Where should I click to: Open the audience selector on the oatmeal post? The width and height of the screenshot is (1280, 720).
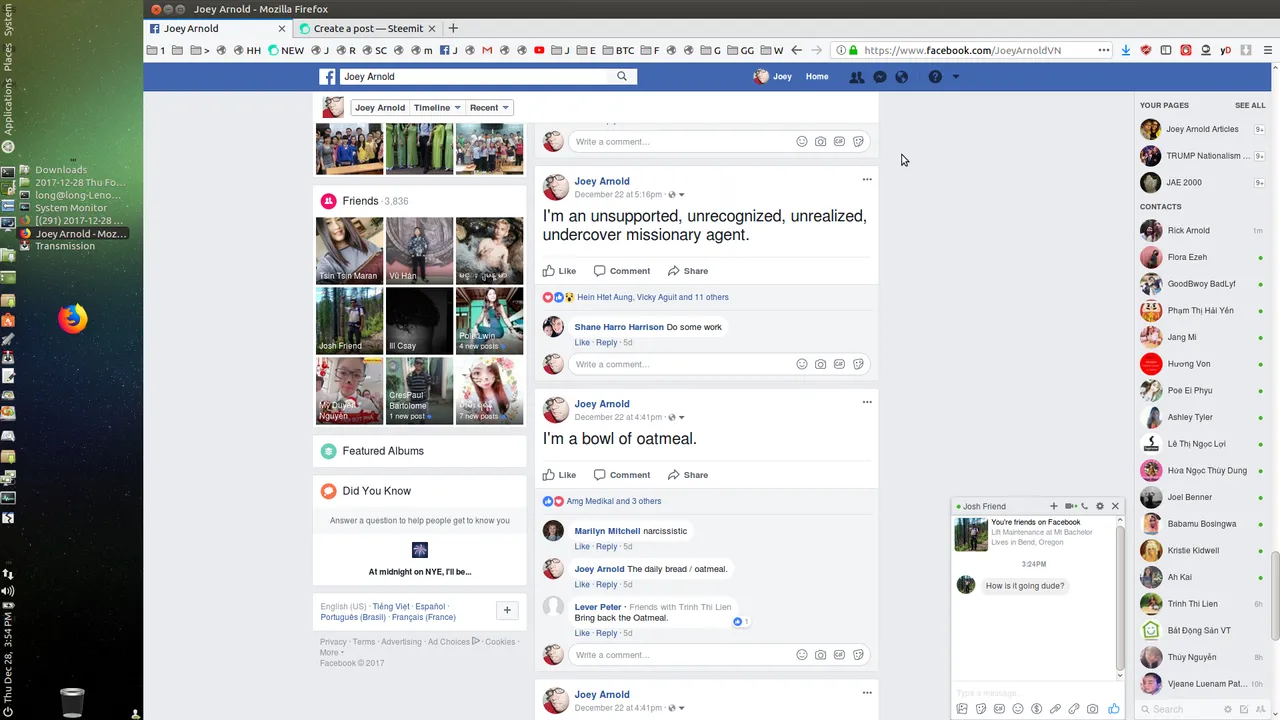pos(676,417)
